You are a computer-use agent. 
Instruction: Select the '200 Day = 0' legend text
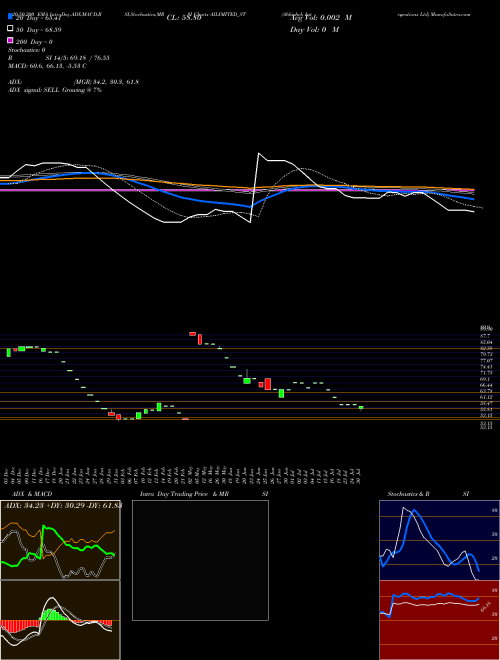34,42
